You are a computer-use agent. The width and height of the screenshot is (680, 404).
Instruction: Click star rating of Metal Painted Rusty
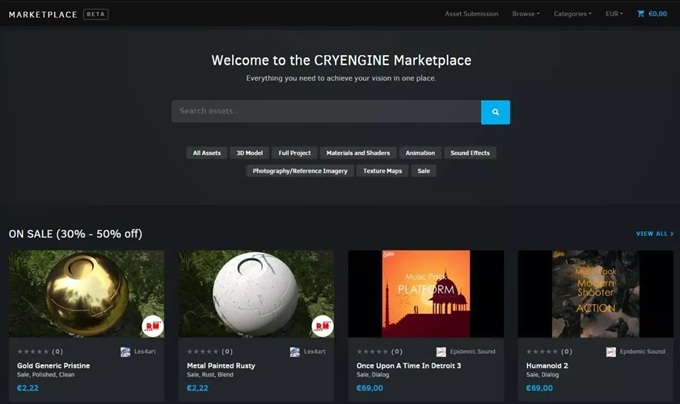[x=203, y=352]
